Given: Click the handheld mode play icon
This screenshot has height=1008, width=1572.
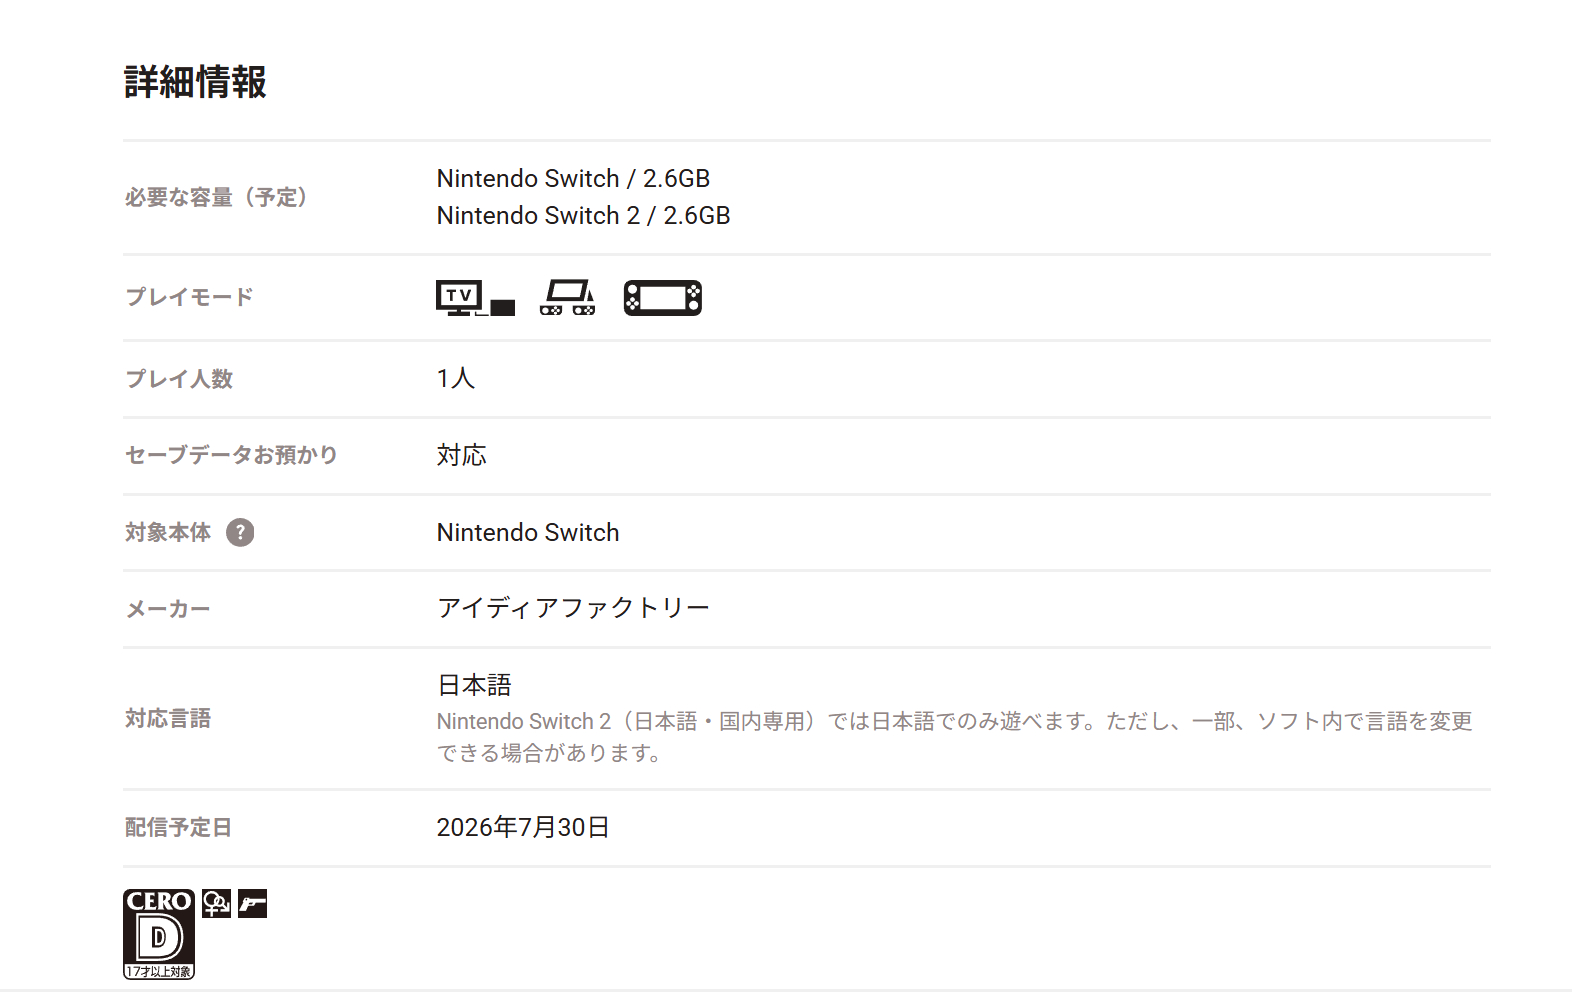Looking at the screenshot, I should coord(663,298).
